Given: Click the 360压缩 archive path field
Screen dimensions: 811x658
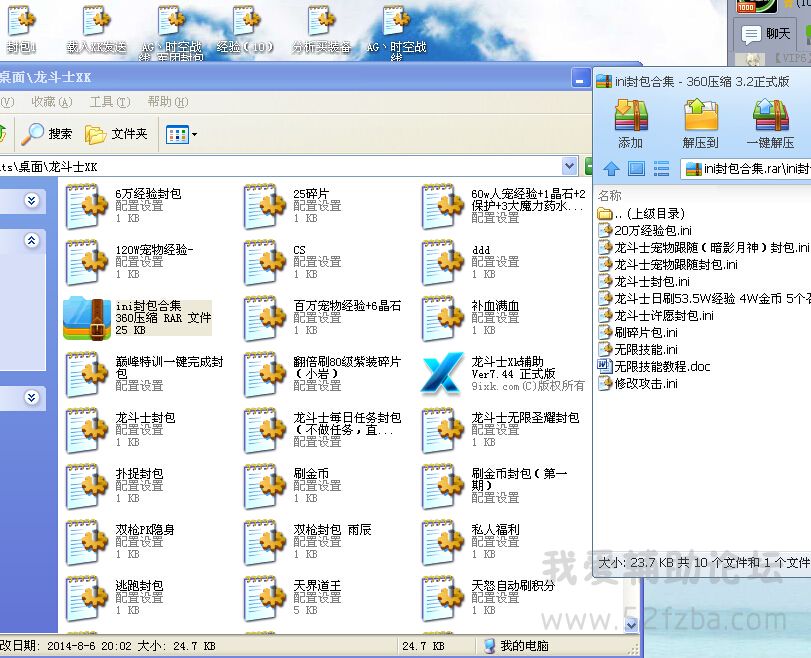Looking at the screenshot, I should [x=746, y=169].
